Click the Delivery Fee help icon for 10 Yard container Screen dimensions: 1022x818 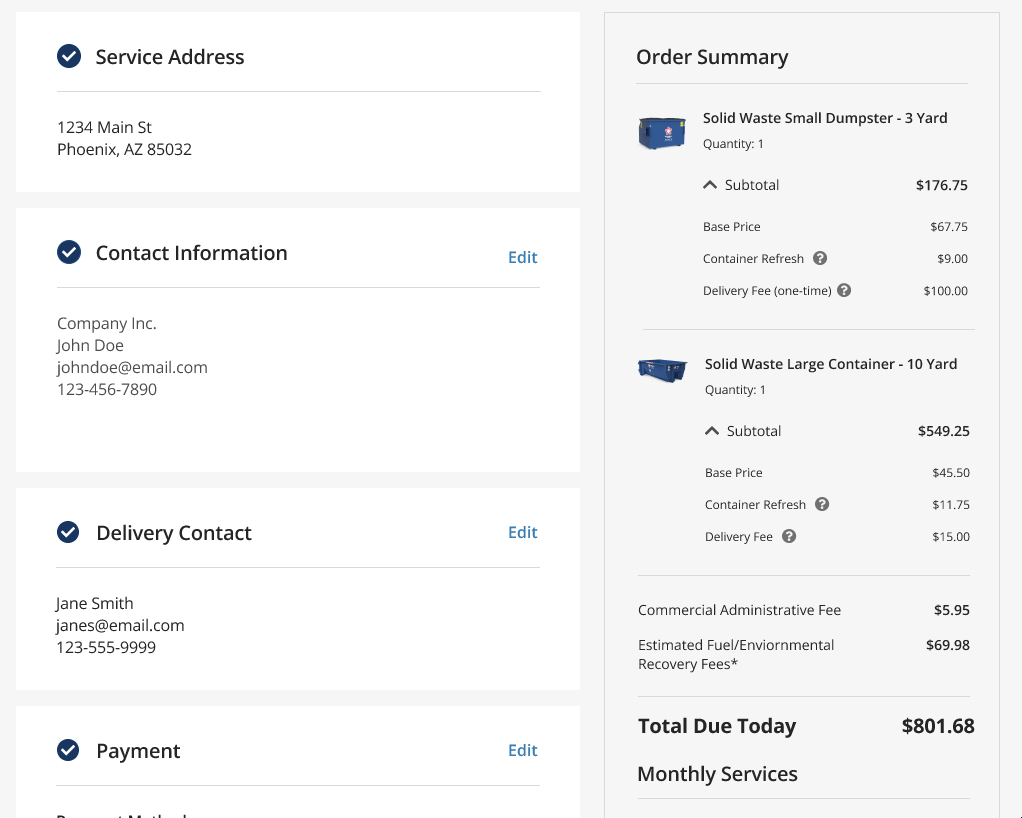[789, 536]
